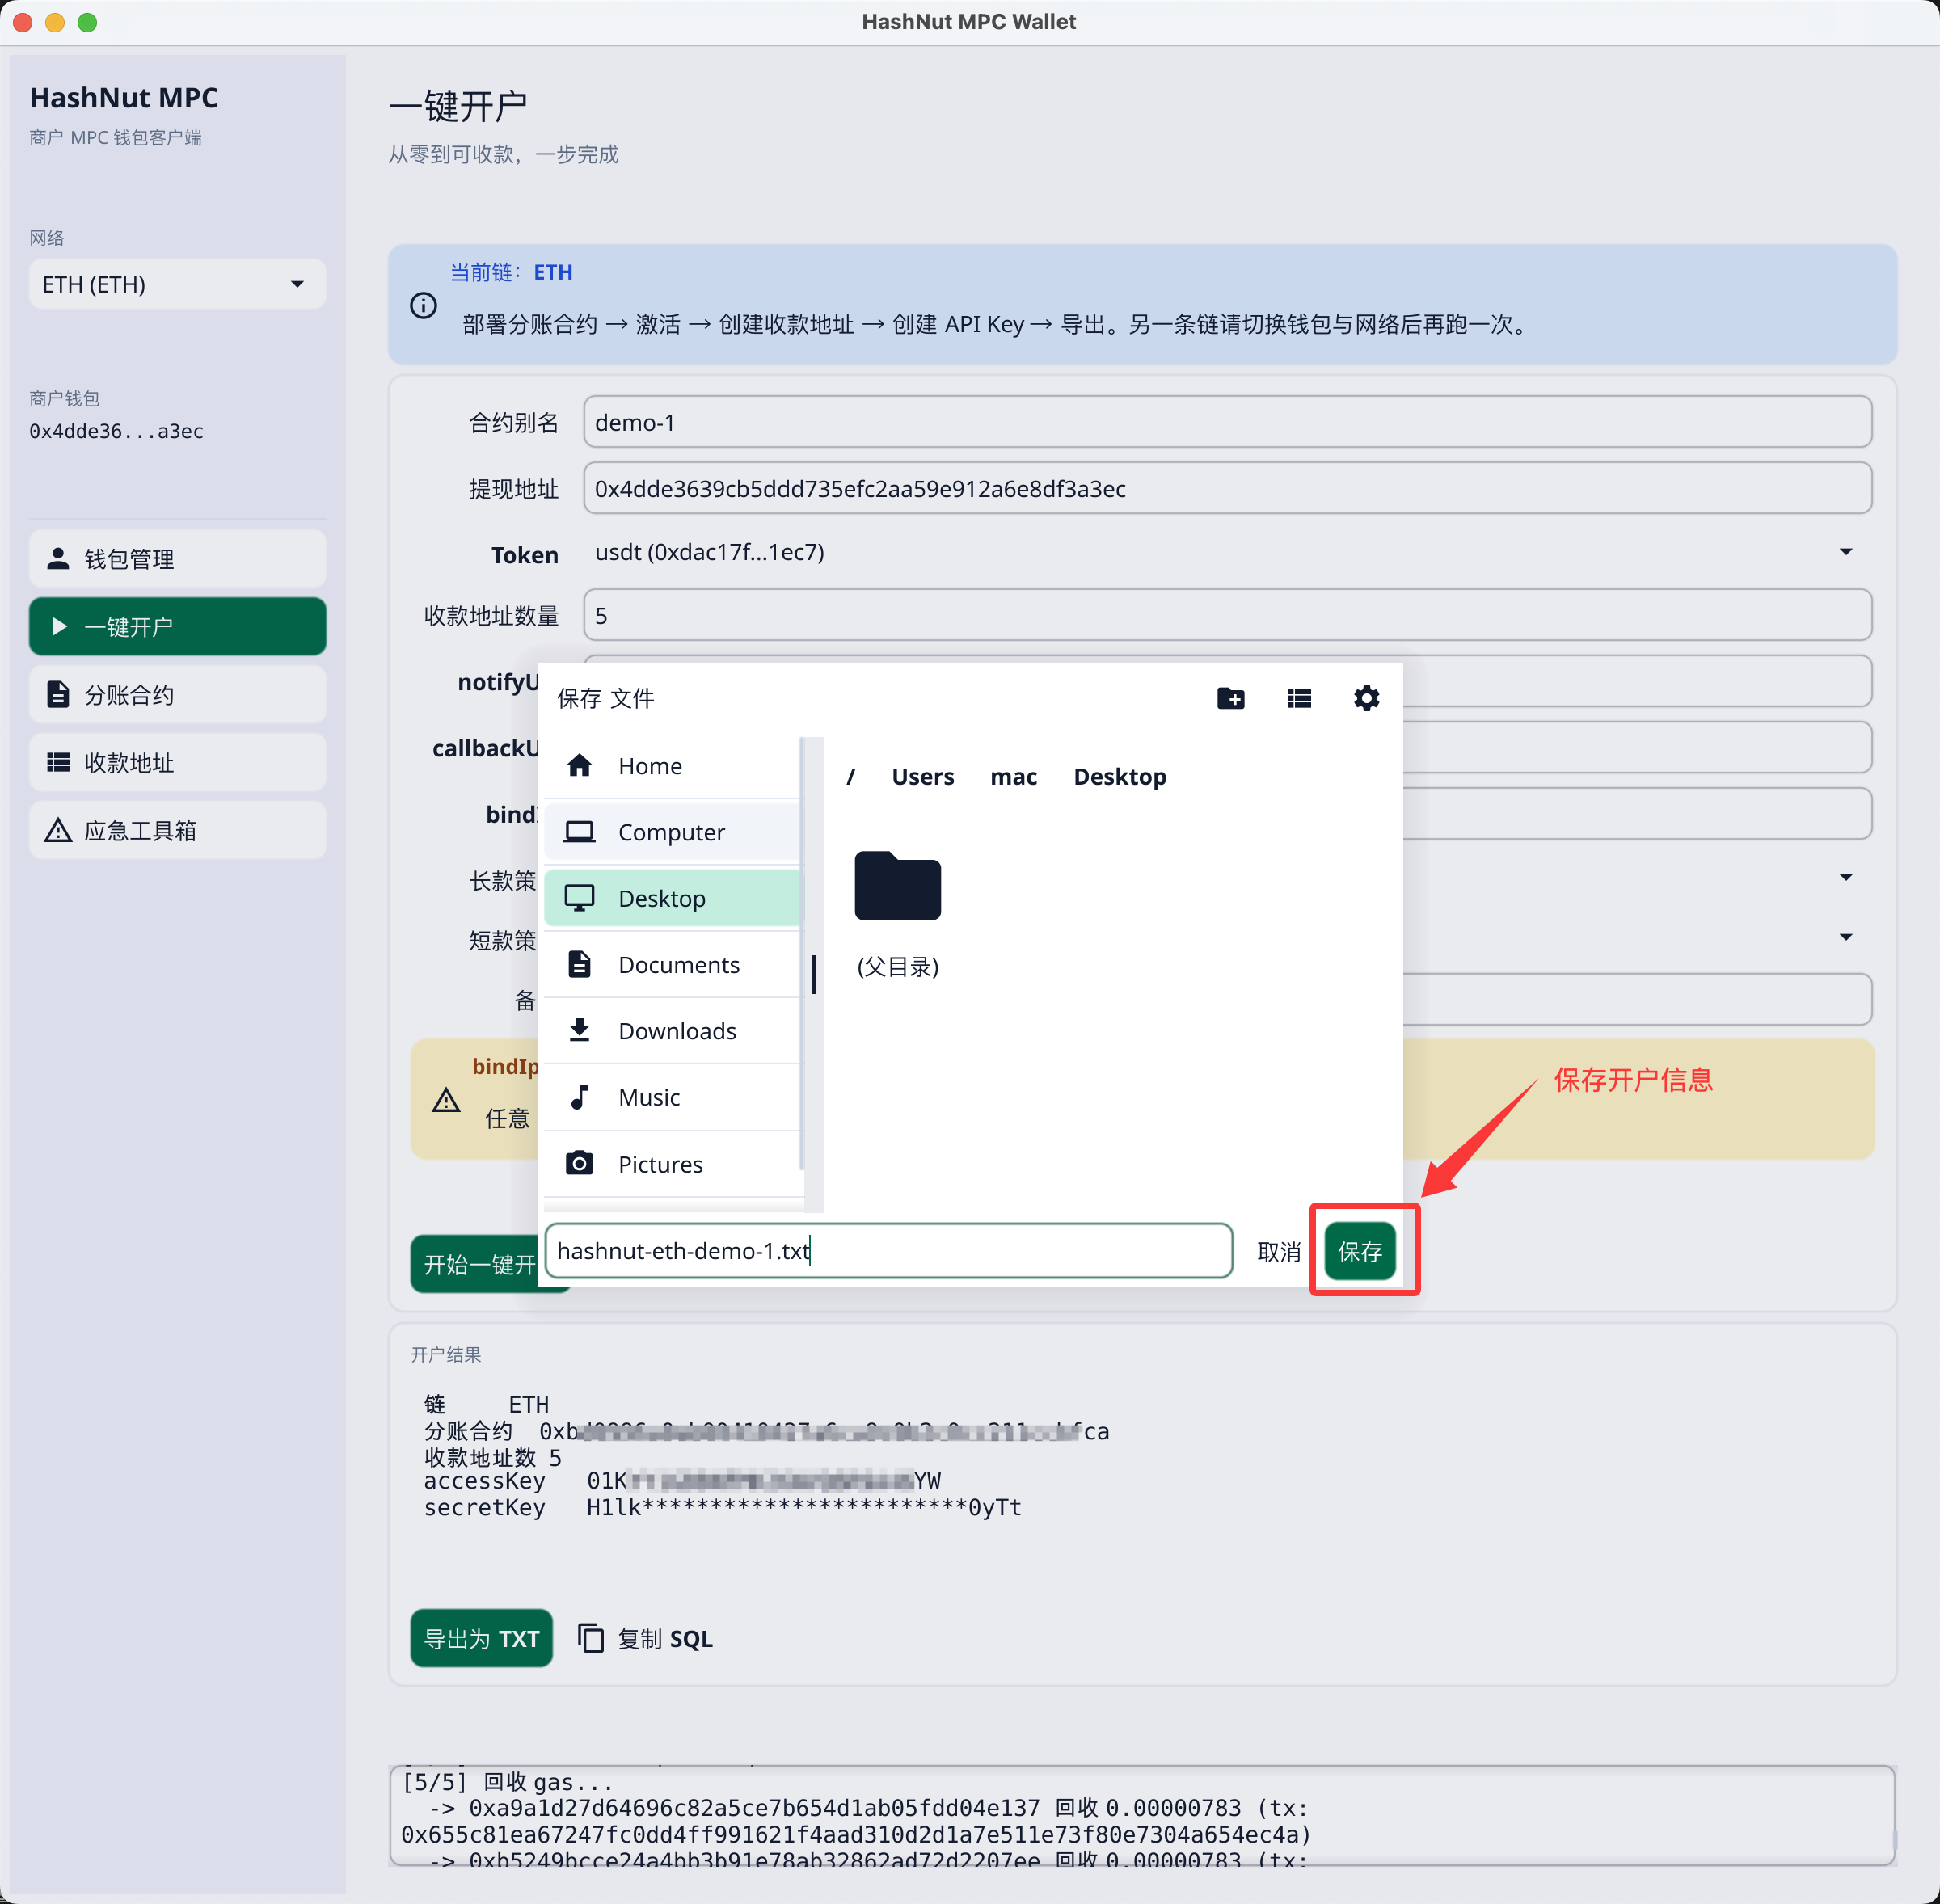Open 钱包管理 page

[x=178, y=559]
